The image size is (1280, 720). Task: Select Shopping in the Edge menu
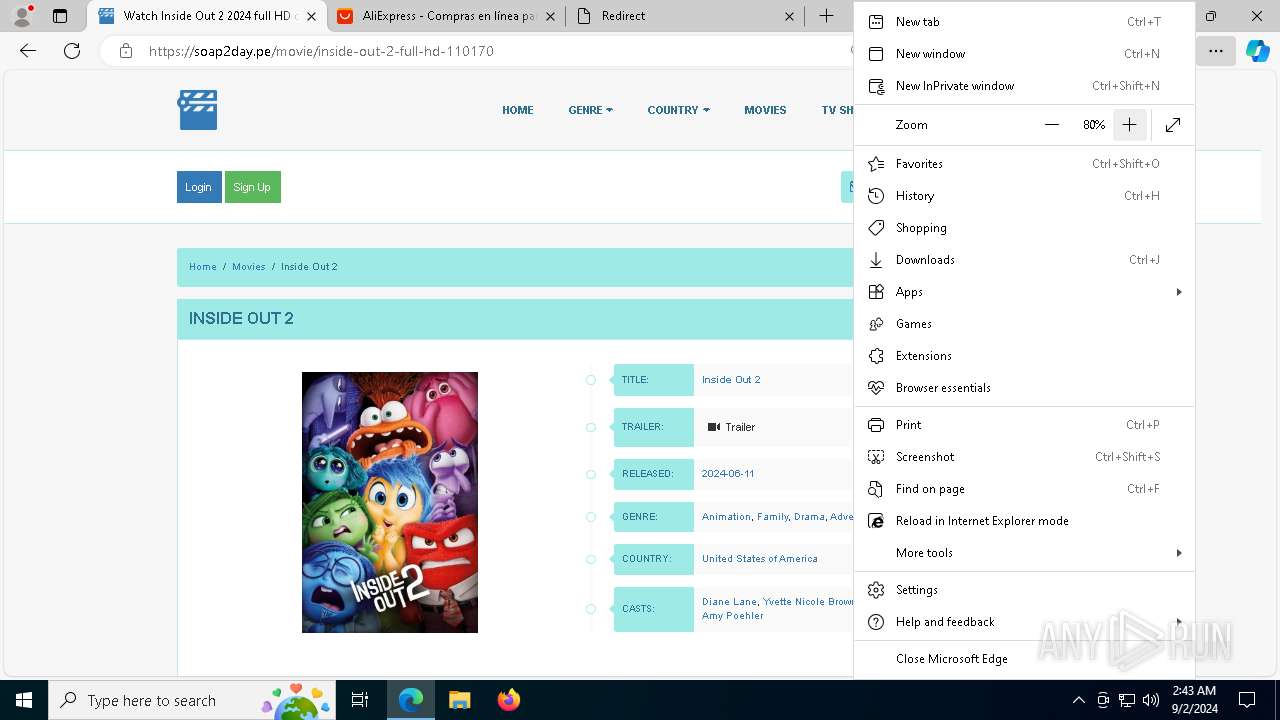coord(1024,228)
